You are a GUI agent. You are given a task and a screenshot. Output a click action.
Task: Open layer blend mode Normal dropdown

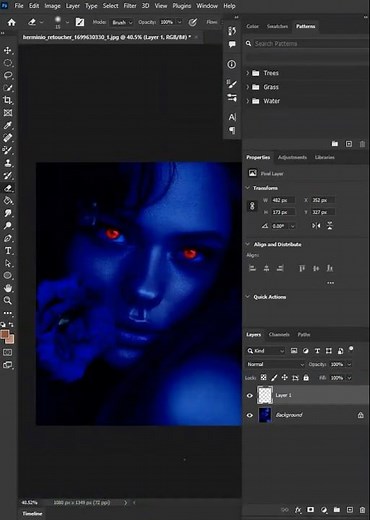point(275,364)
